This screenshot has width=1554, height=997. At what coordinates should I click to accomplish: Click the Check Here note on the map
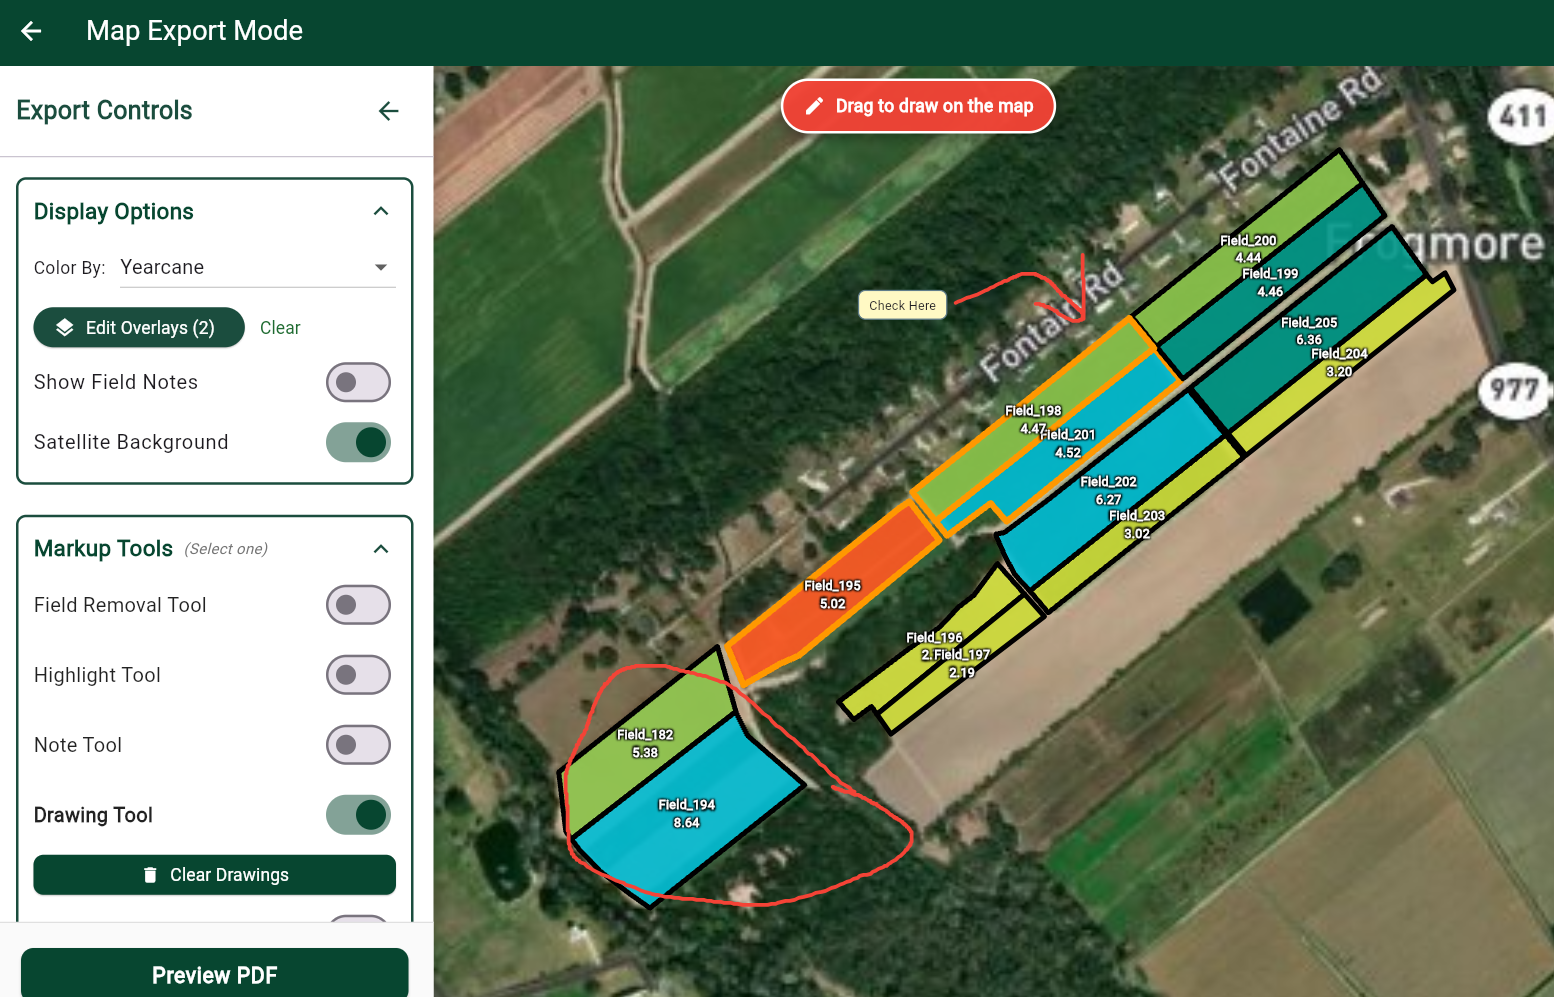(901, 304)
